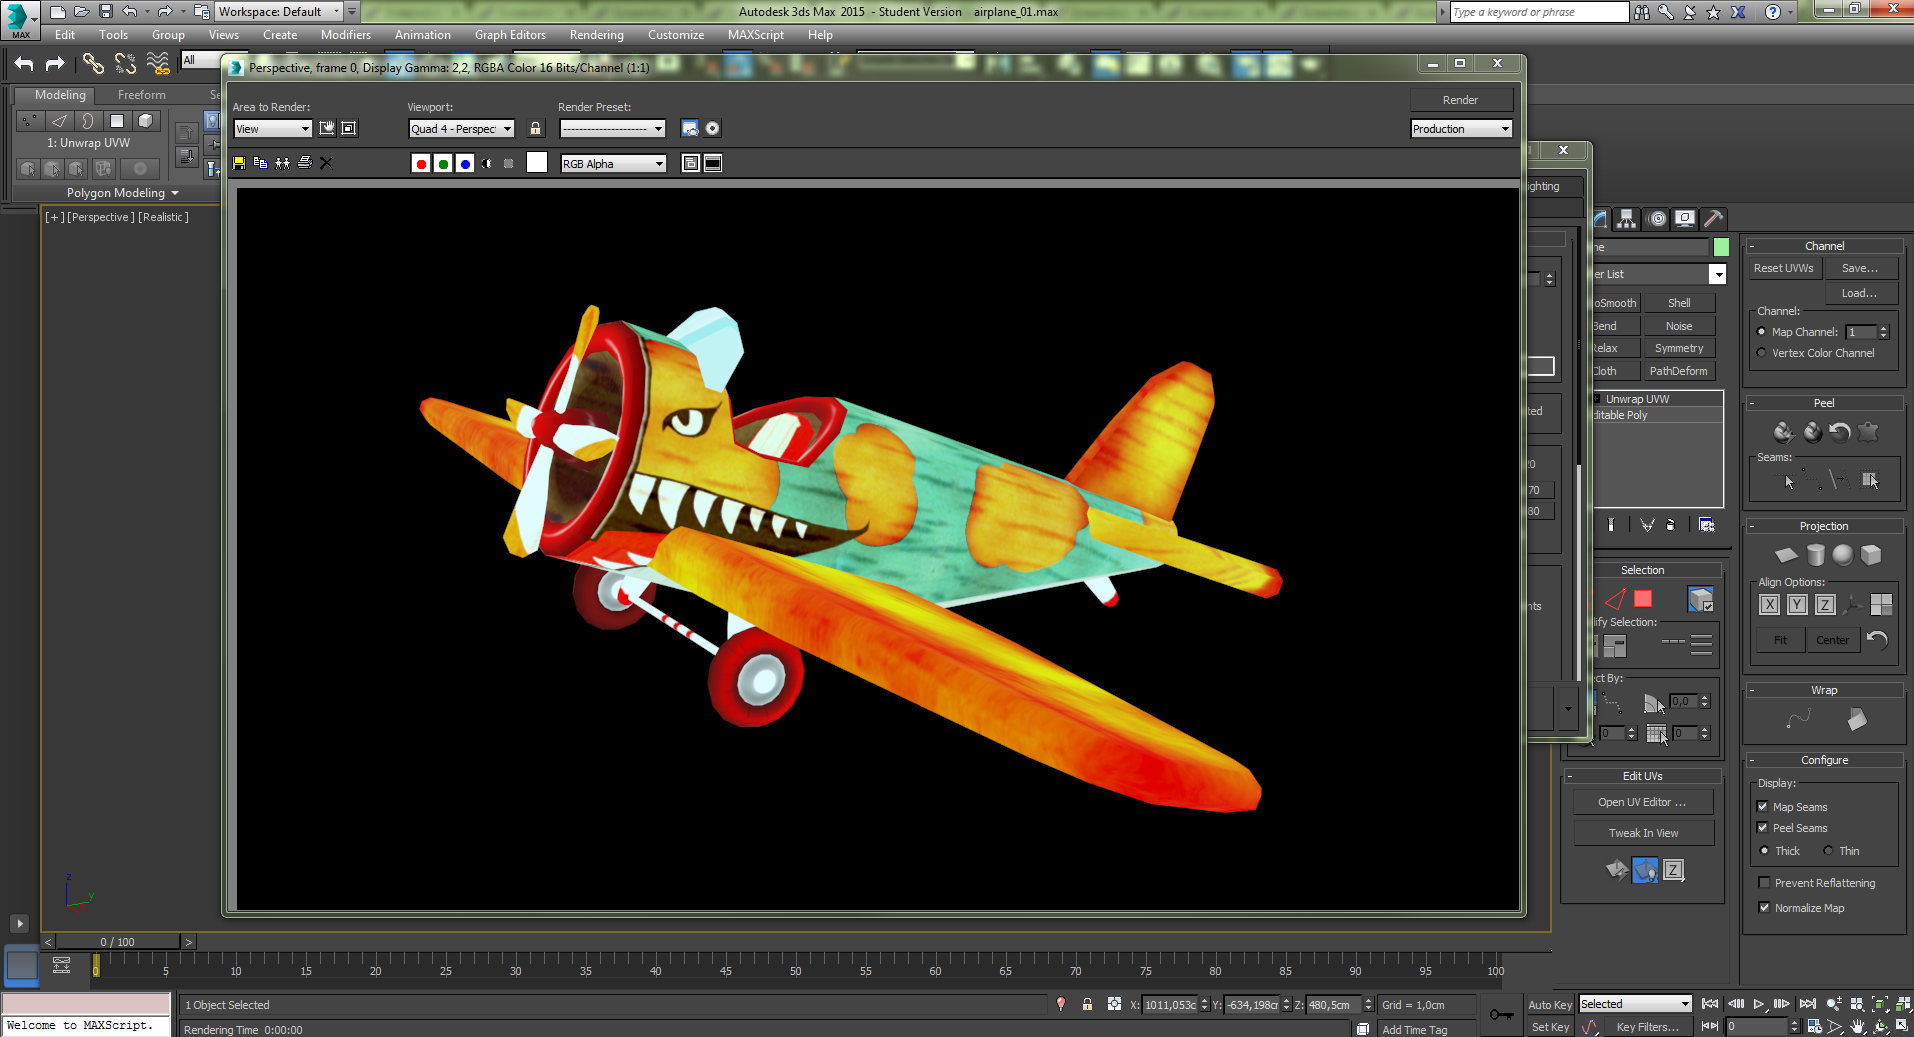Image resolution: width=1914 pixels, height=1037 pixels.
Task: Toggle the lock-to-viewport padlock icon
Action: pos(536,128)
